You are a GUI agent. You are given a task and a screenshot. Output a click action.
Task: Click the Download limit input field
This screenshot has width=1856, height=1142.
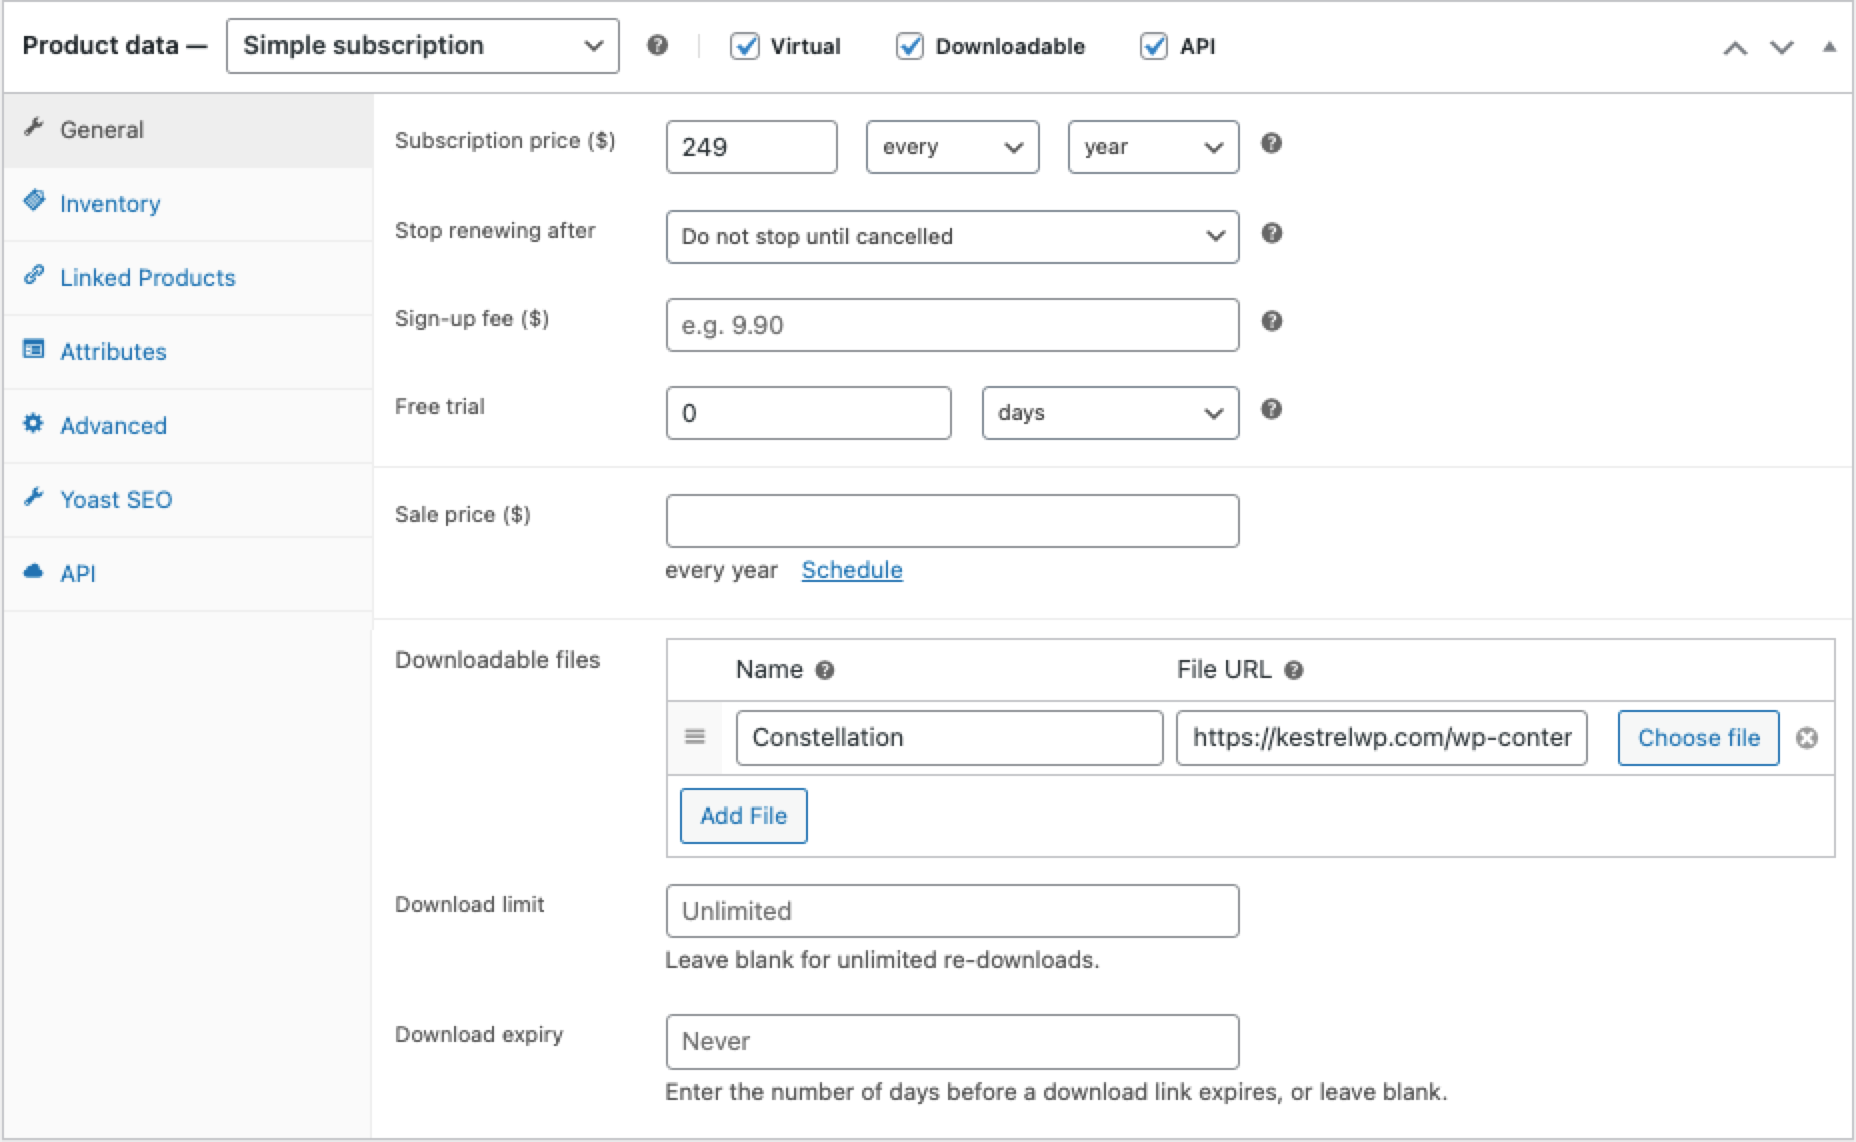click(951, 911)
